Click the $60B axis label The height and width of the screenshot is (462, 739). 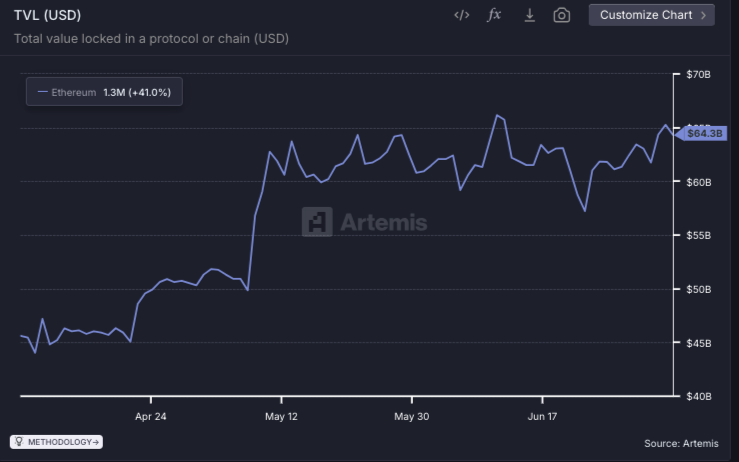[x=698, y=182]
